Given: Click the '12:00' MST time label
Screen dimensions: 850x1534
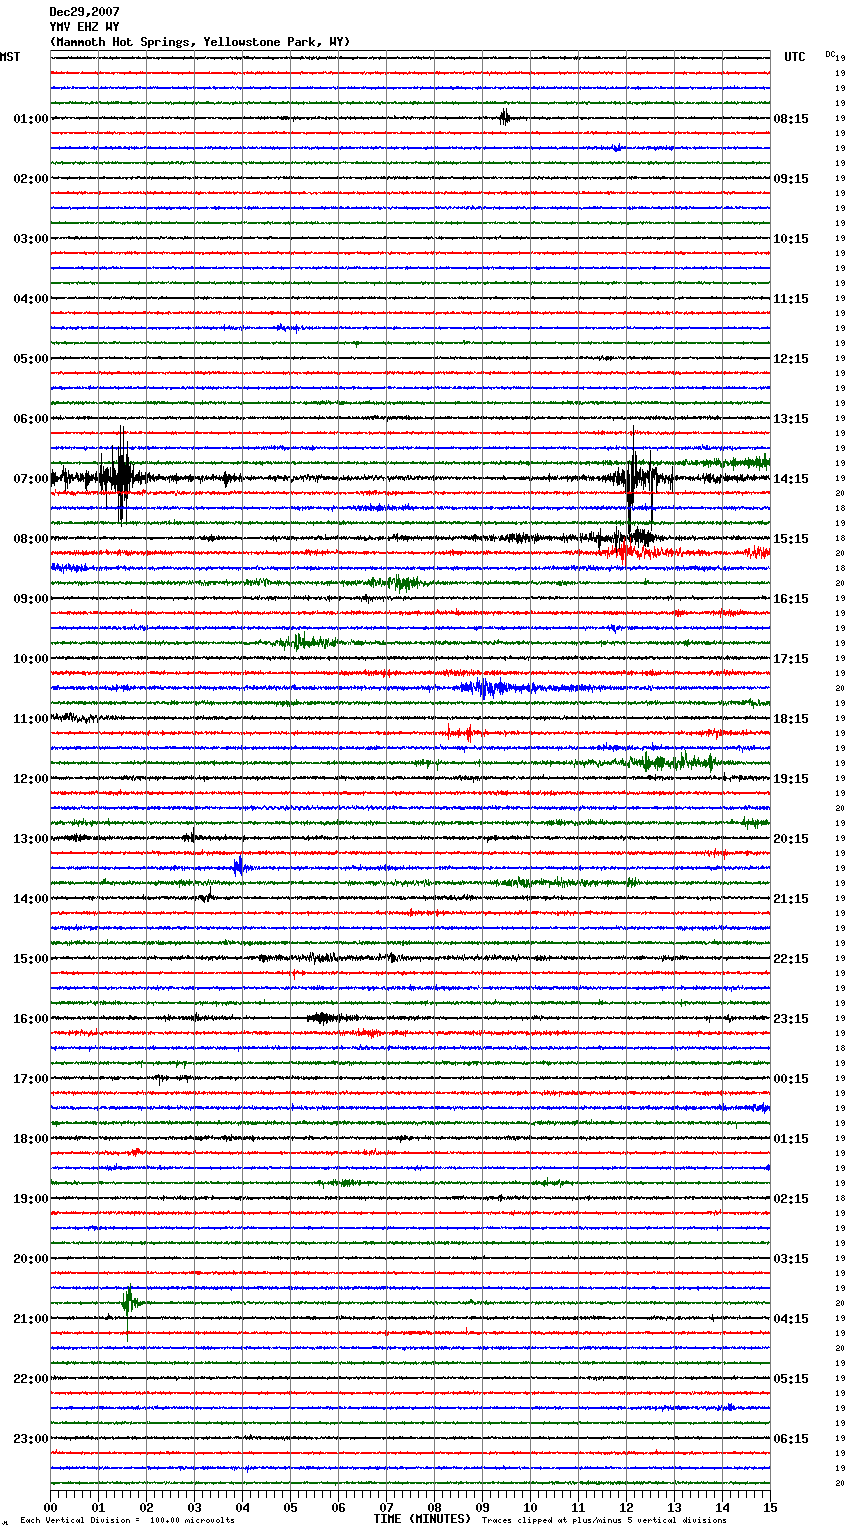Looking at the screenshot, I should [31, 779].
